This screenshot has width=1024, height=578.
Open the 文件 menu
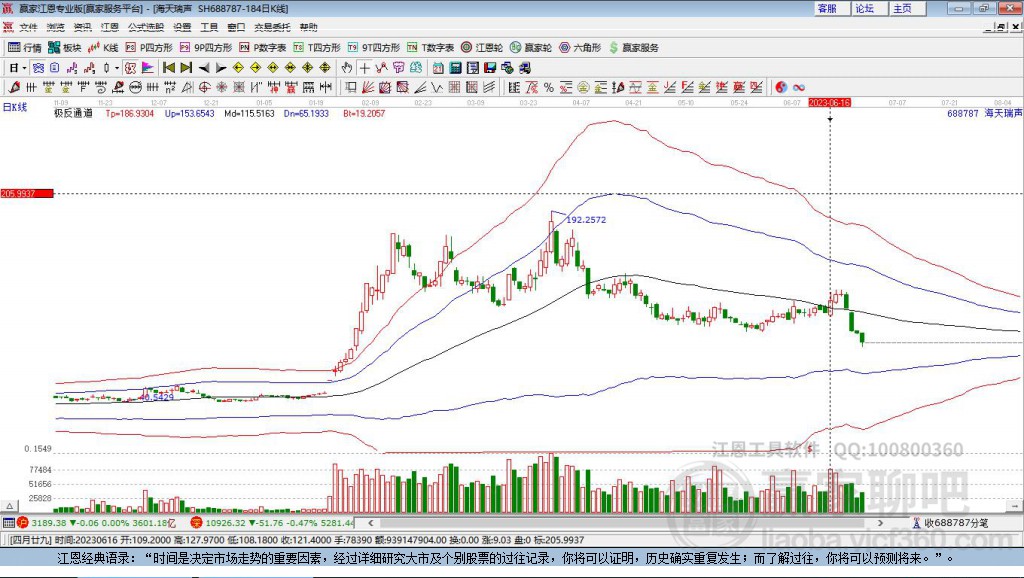[28, 27]
